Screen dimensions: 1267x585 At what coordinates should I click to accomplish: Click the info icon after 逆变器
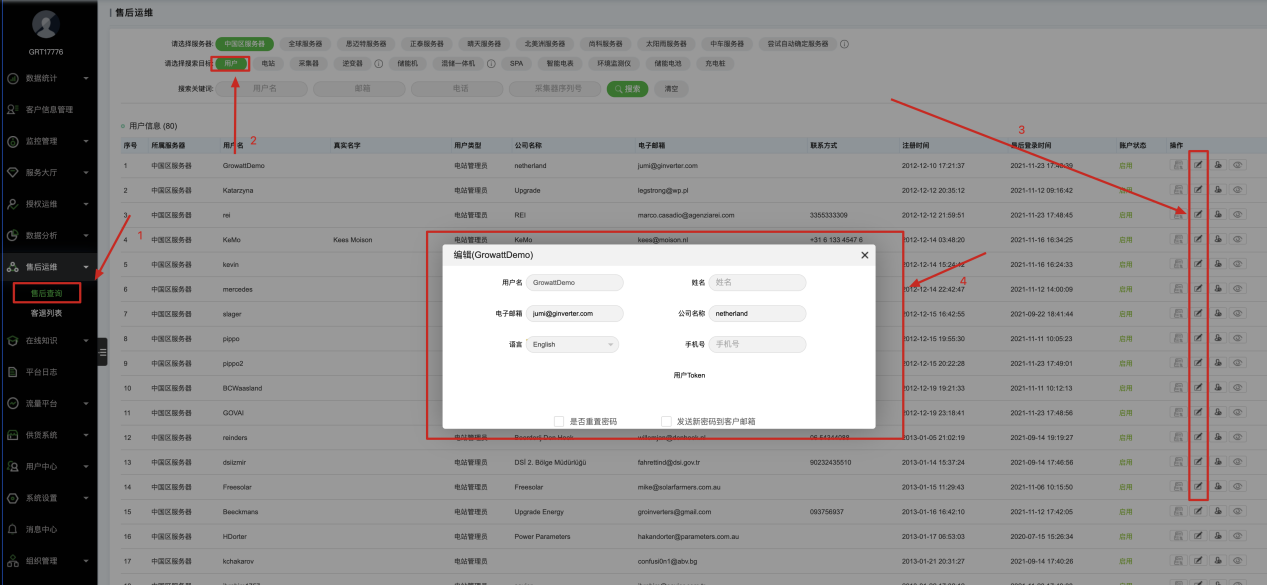click(x=379, y=63)
